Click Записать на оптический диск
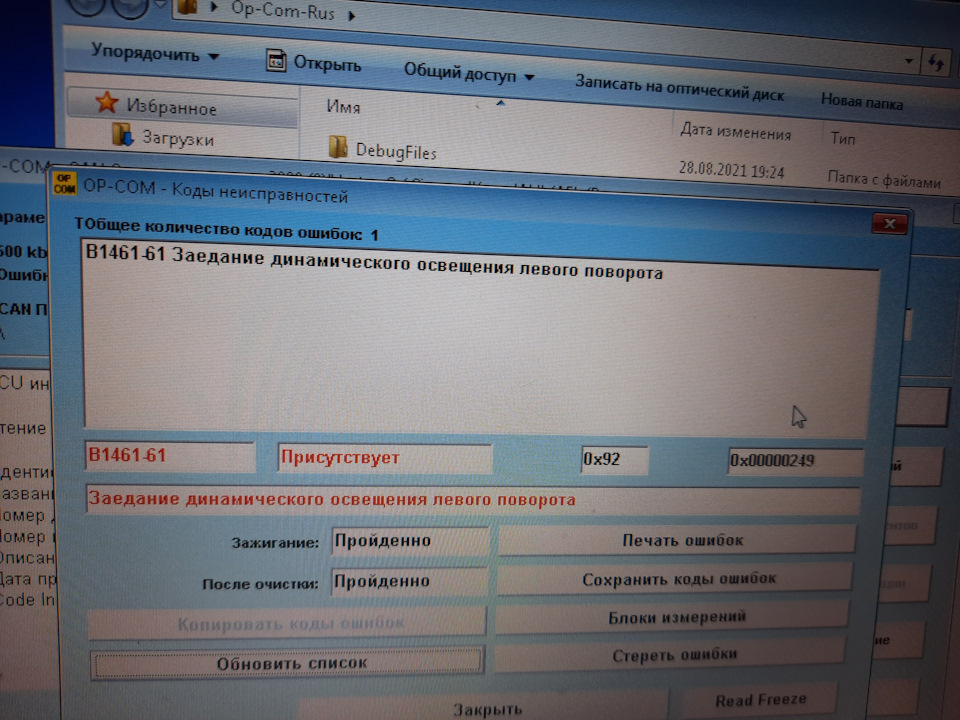Screen dimensions: 960x720 [679, 88]
